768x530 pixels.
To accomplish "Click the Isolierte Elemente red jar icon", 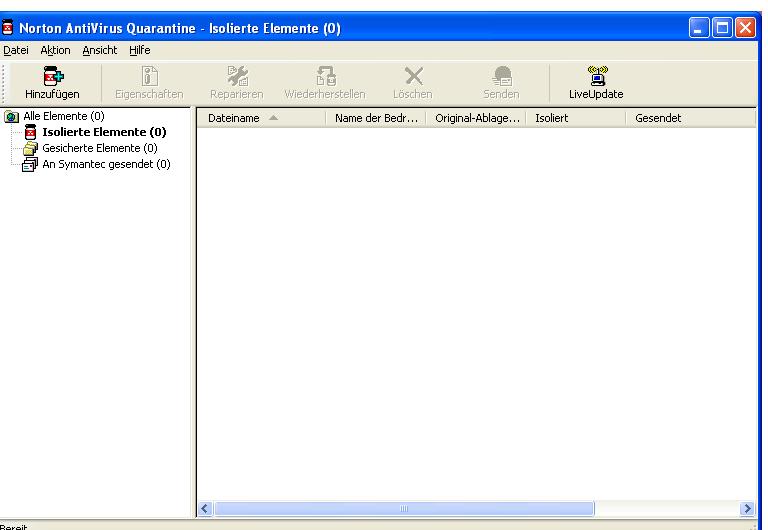I will [x=30, y=132].
